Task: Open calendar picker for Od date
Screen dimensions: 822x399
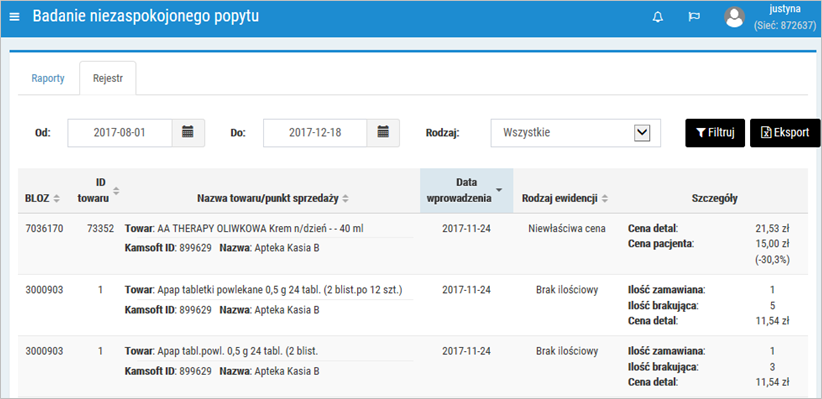Action: [x=188, y=133]
